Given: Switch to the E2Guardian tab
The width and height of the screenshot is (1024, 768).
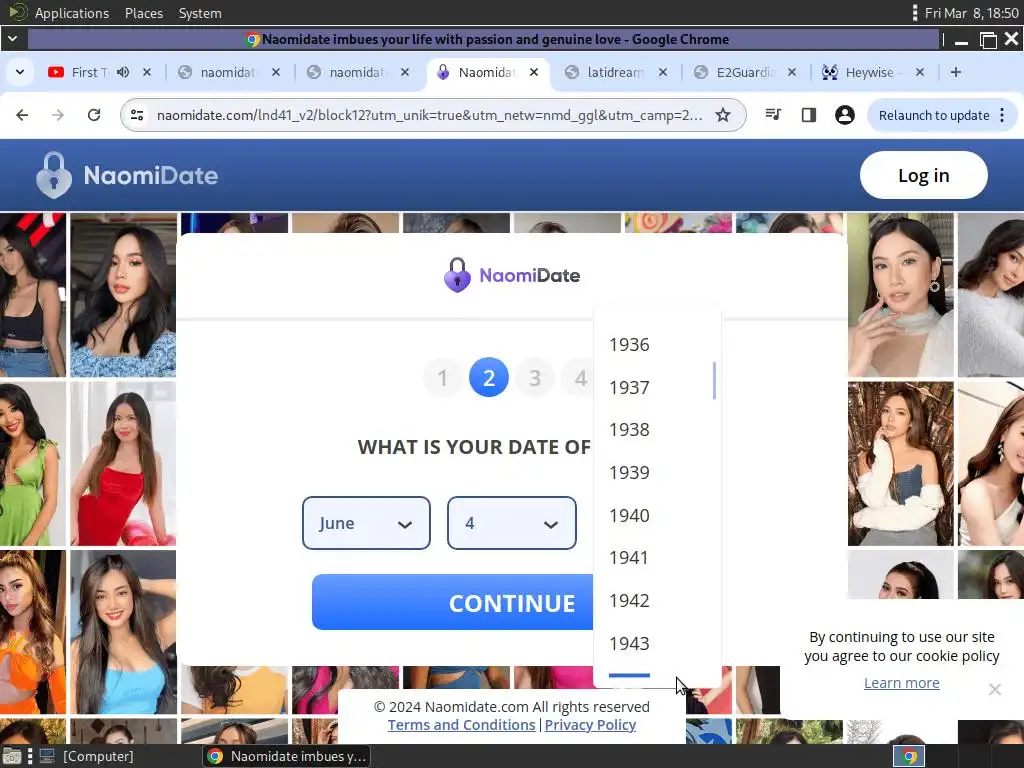Looking at the screenshot, I should [x=744, y=72].
